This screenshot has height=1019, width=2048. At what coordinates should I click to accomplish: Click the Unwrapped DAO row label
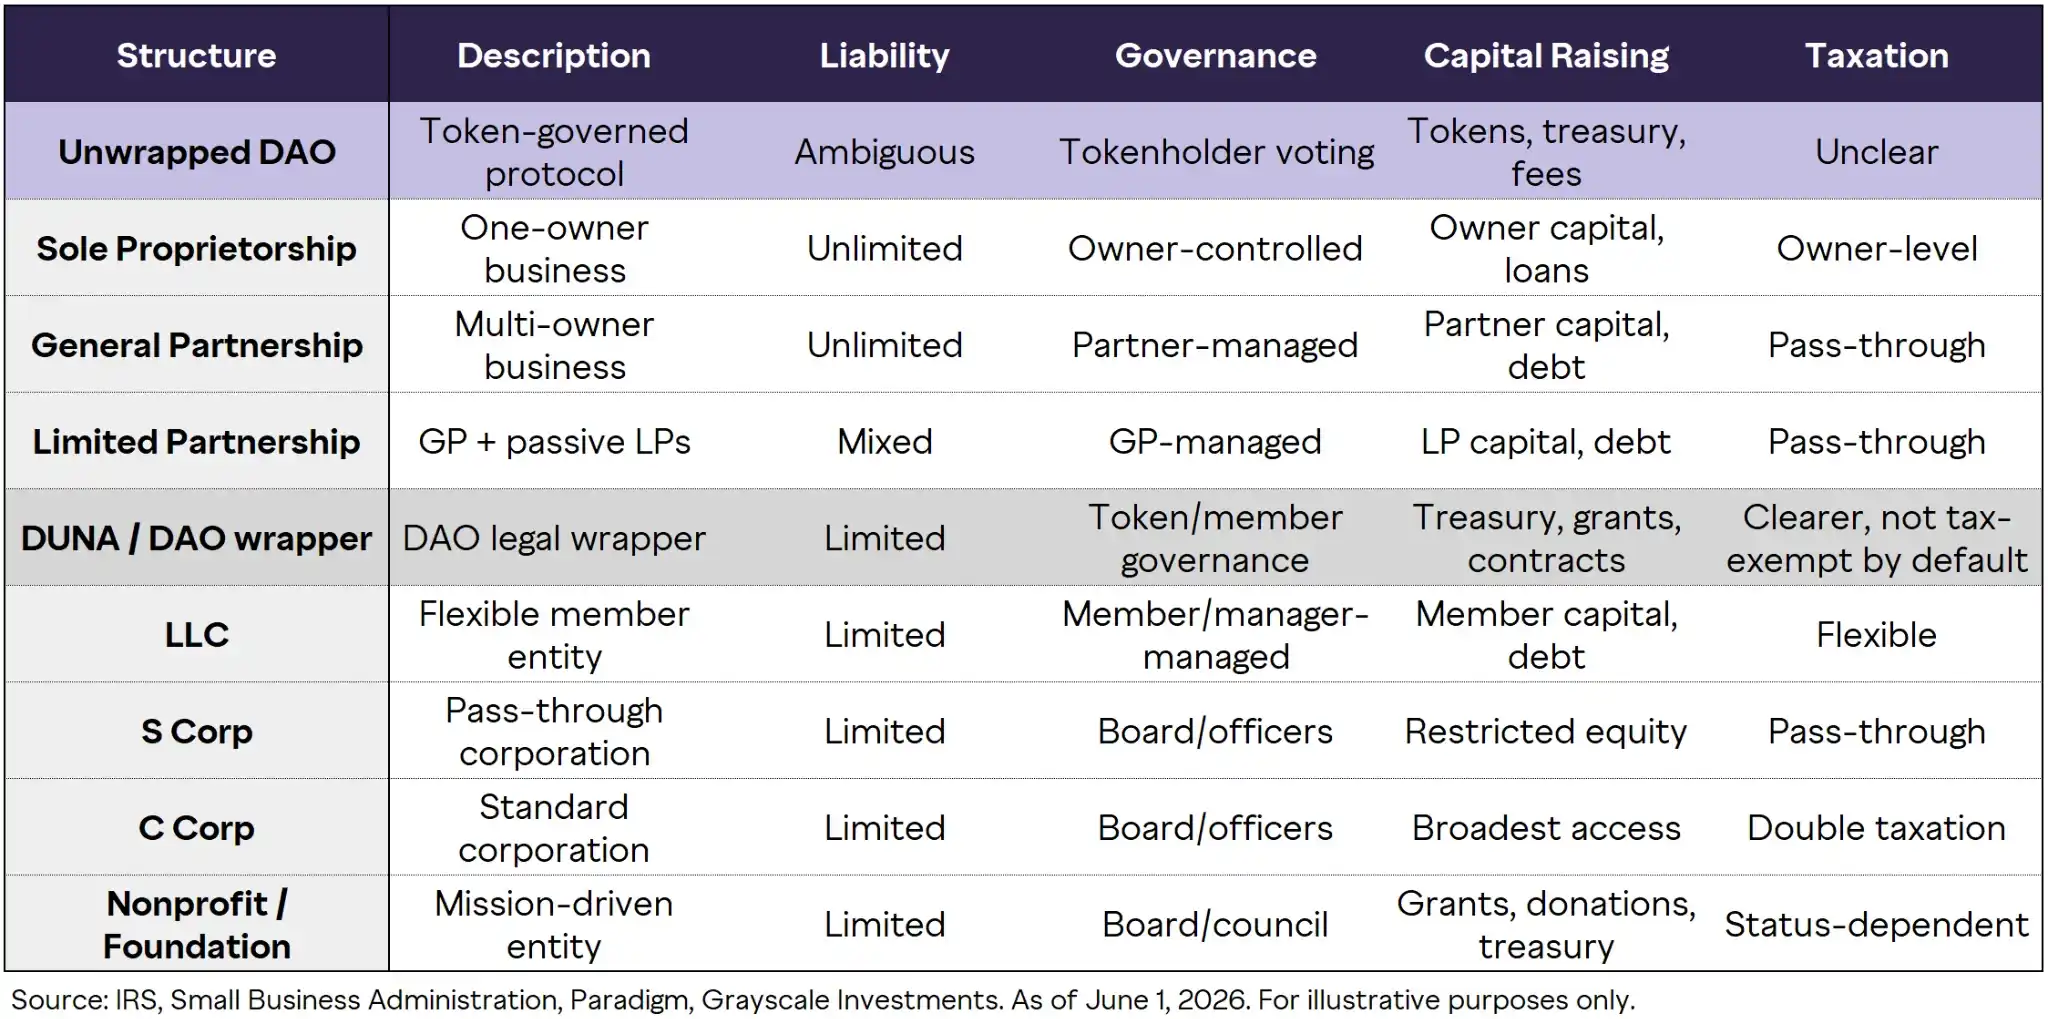[197, 152]
